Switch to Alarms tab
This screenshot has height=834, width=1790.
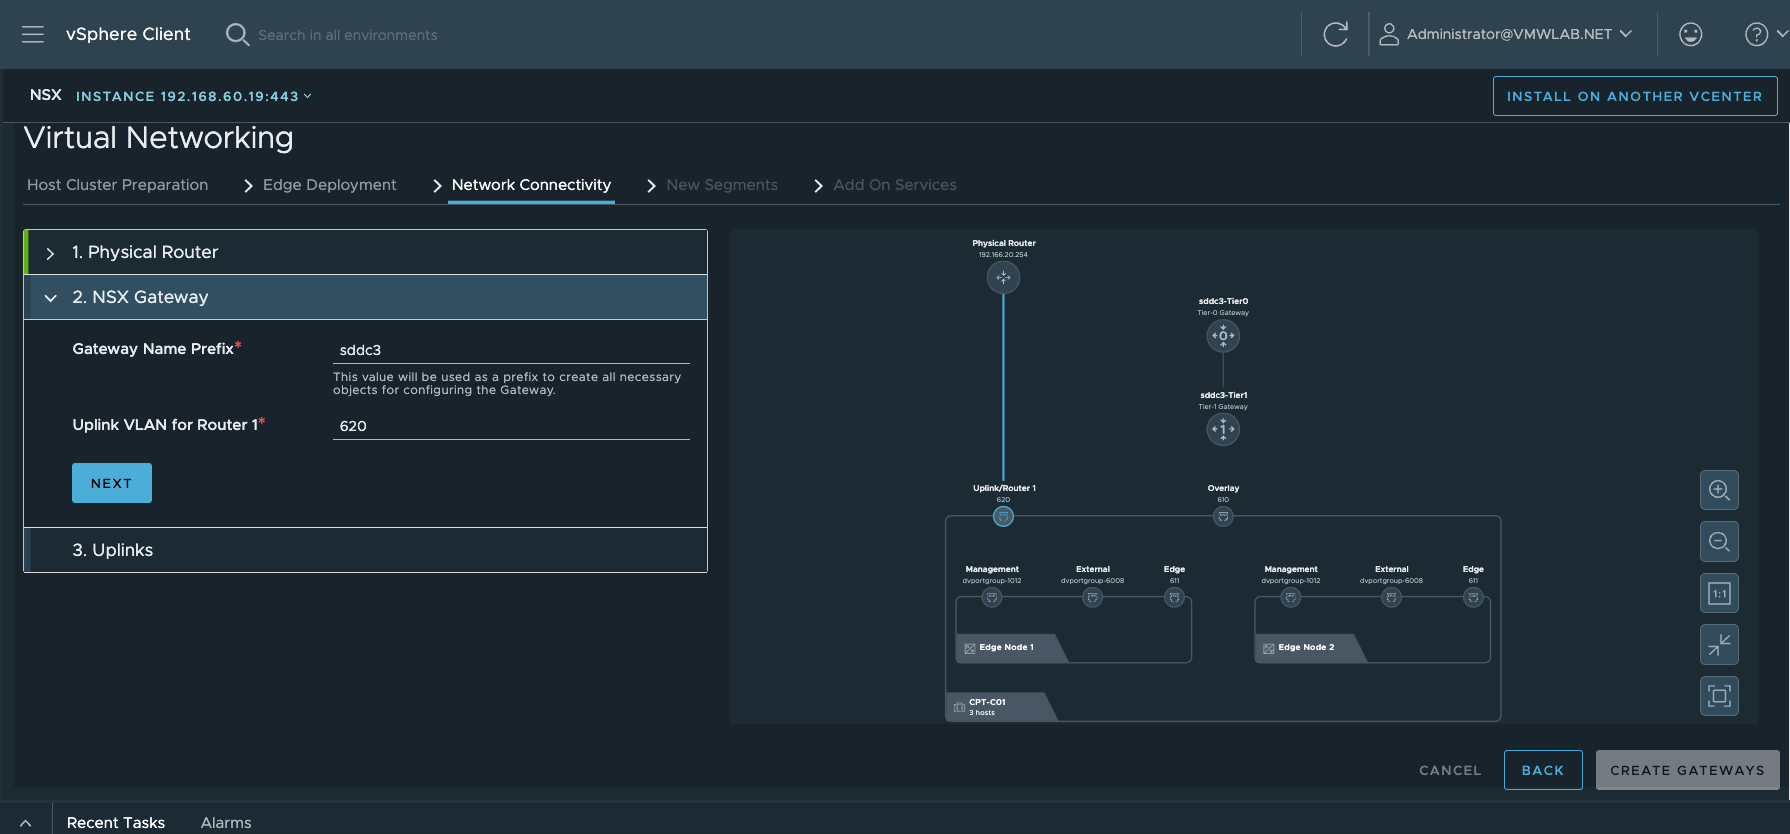(226, 822)
